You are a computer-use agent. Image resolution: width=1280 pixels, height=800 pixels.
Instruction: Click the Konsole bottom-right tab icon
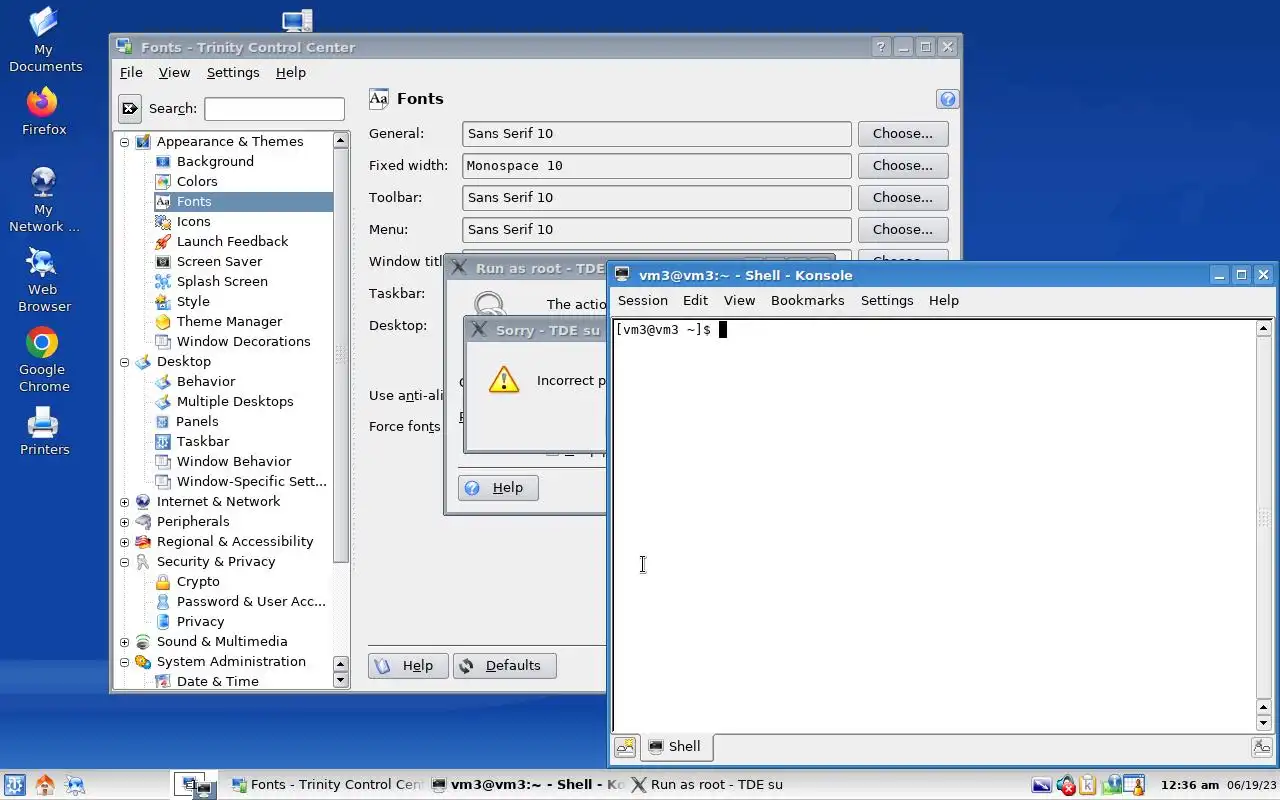coord(1261,746)
